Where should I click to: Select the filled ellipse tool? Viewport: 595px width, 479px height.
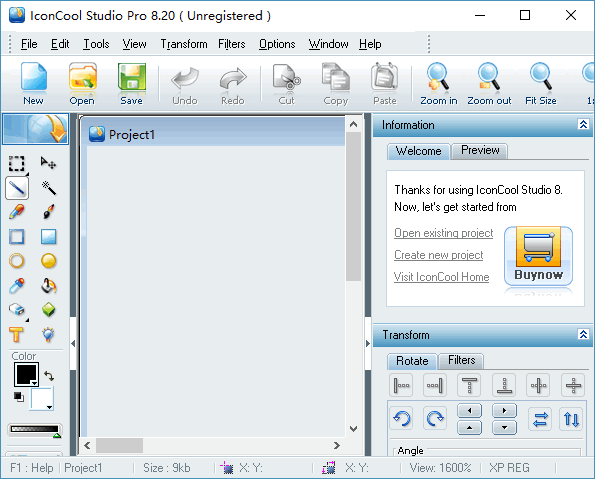49,261
